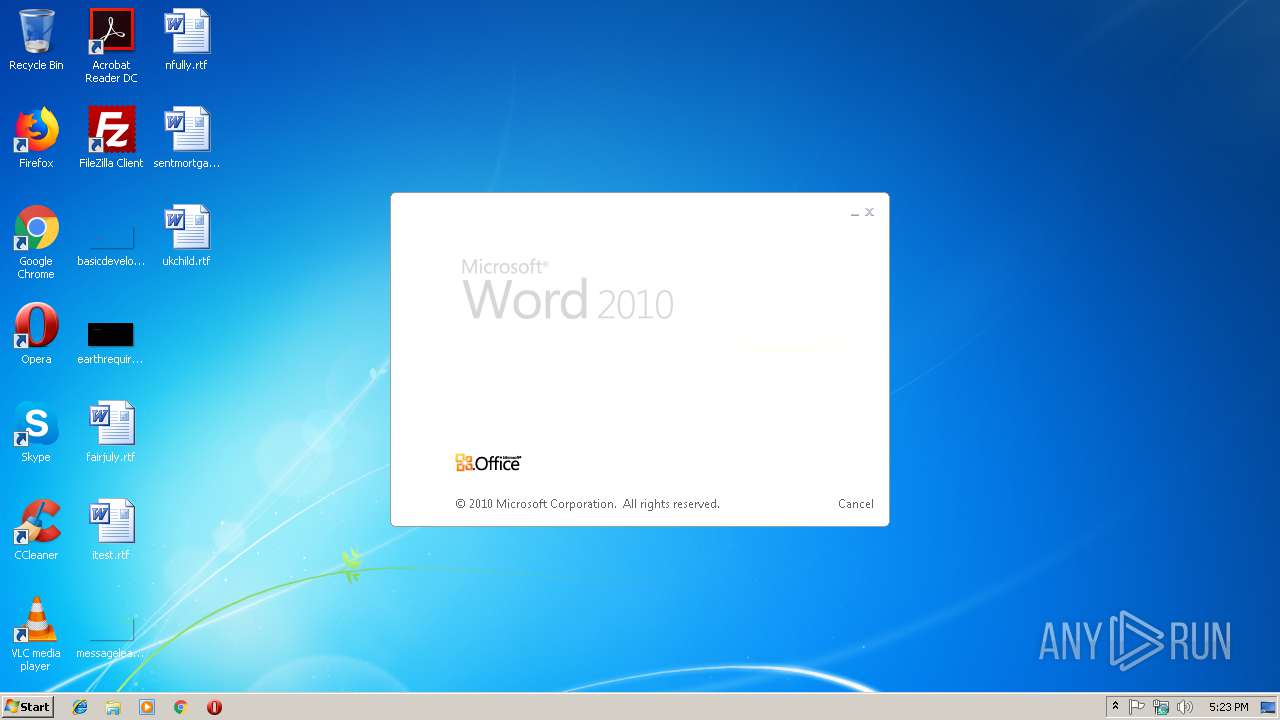
Task: Select the fairjuly.rtf document icon
Action: [x=111, y=432]
